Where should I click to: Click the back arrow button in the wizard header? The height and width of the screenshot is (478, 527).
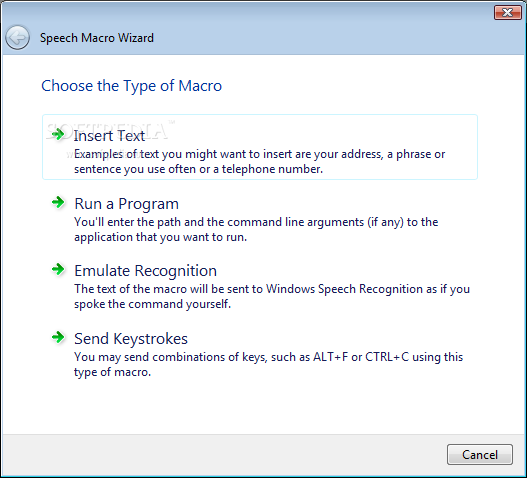click(17, 38)
